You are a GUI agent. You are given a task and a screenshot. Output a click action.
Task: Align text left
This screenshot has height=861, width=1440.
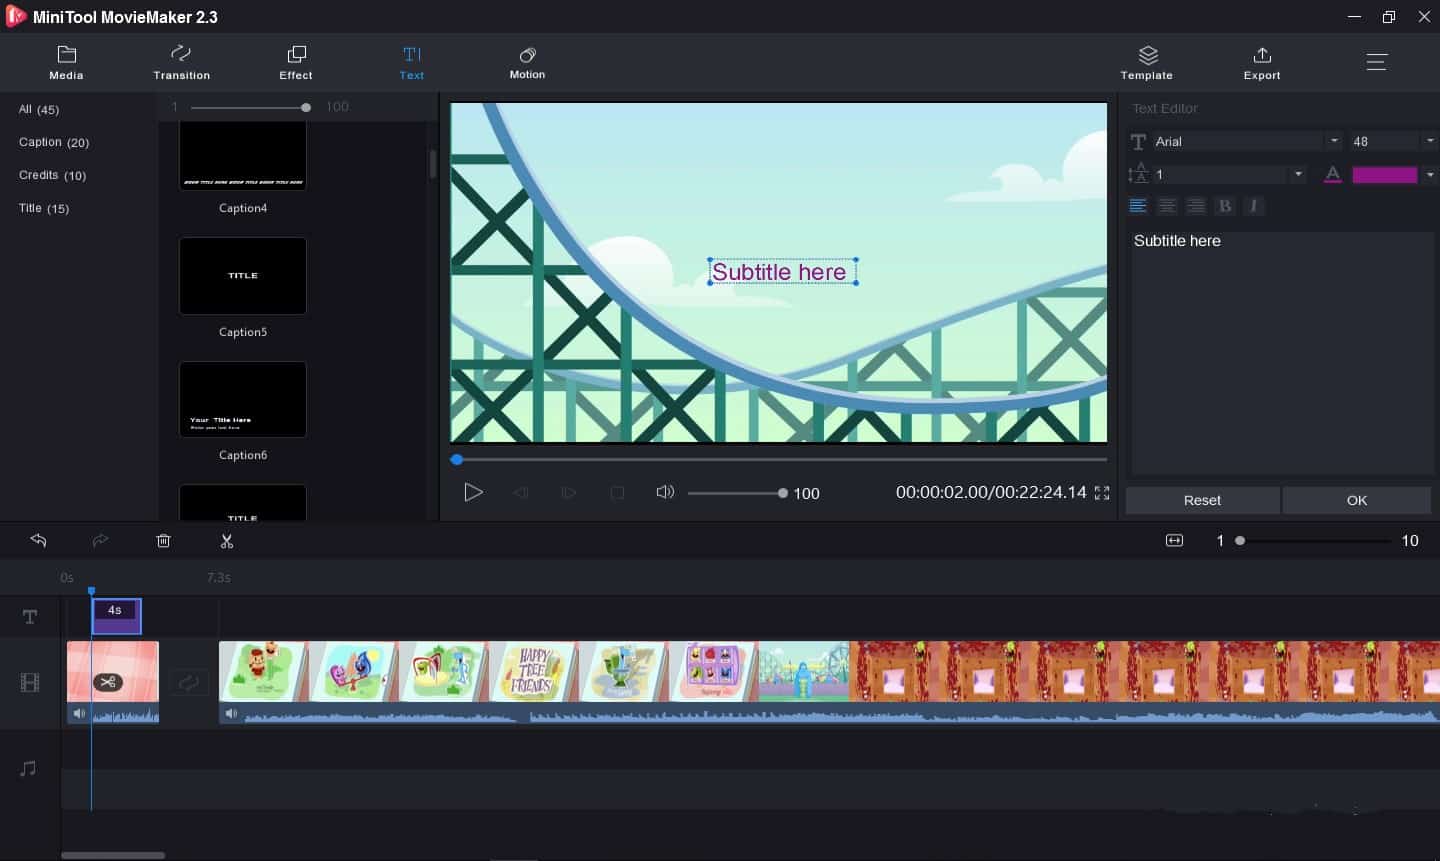click(x=1138, y=206)
